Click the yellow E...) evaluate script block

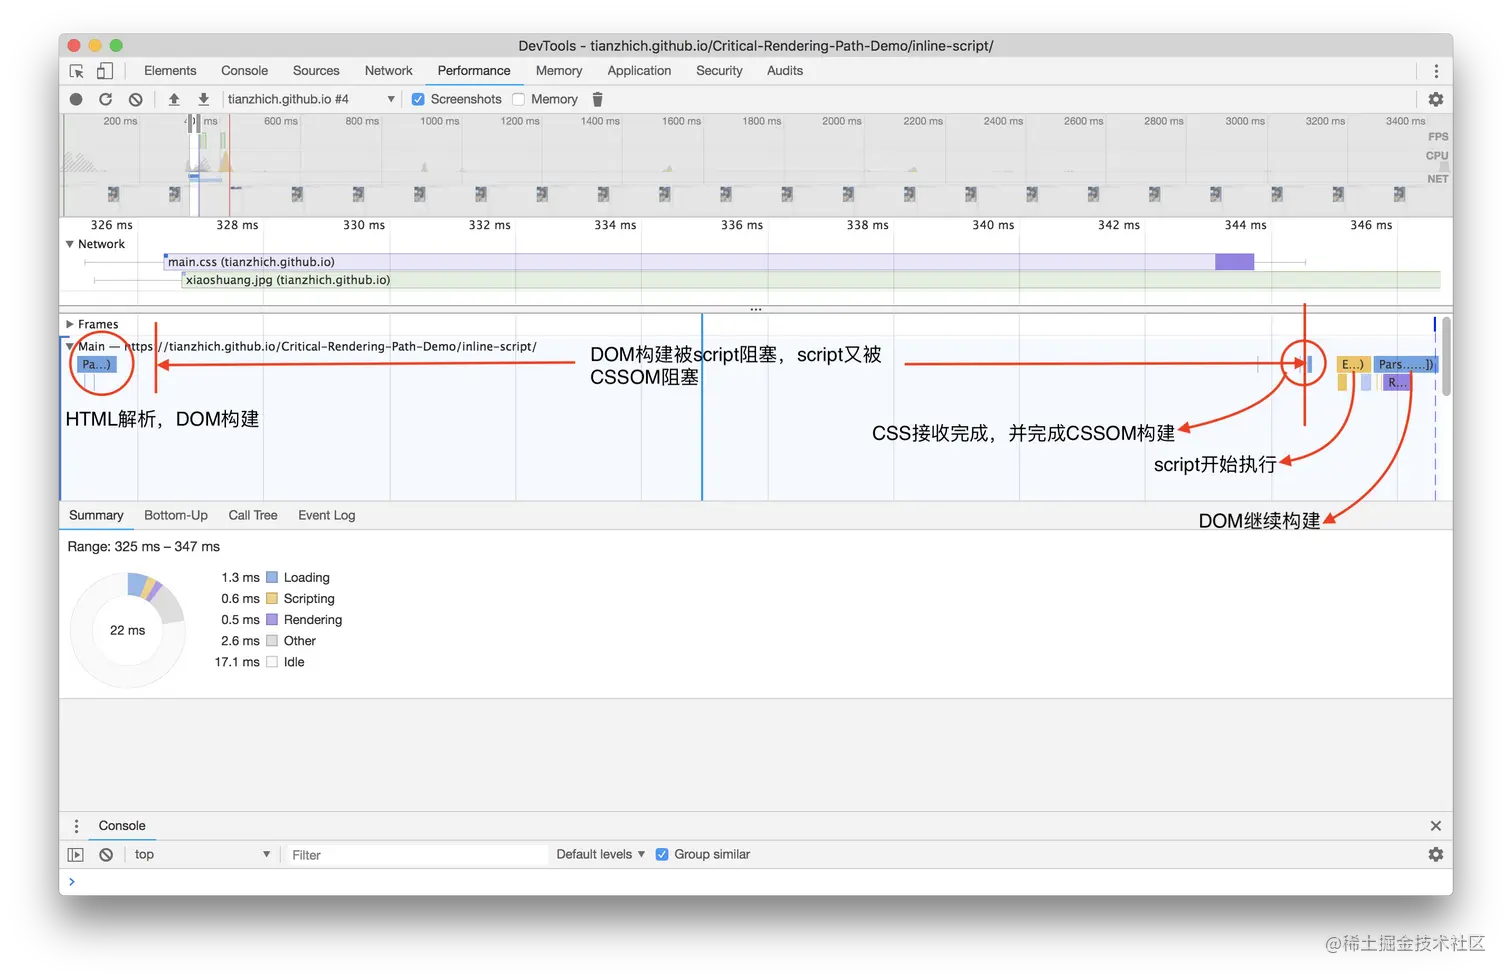pos(1353,364)
